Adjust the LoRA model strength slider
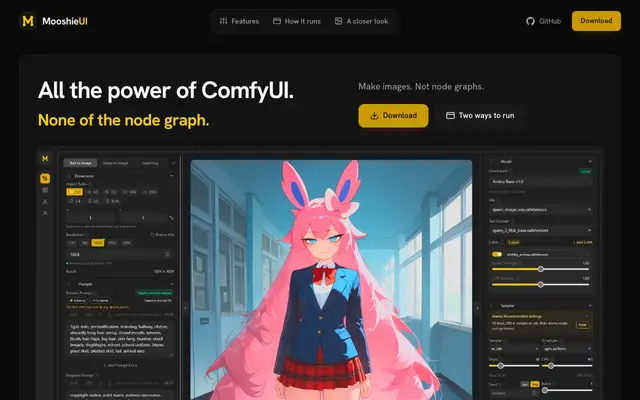The image size is (640, 400). point(540,269)
